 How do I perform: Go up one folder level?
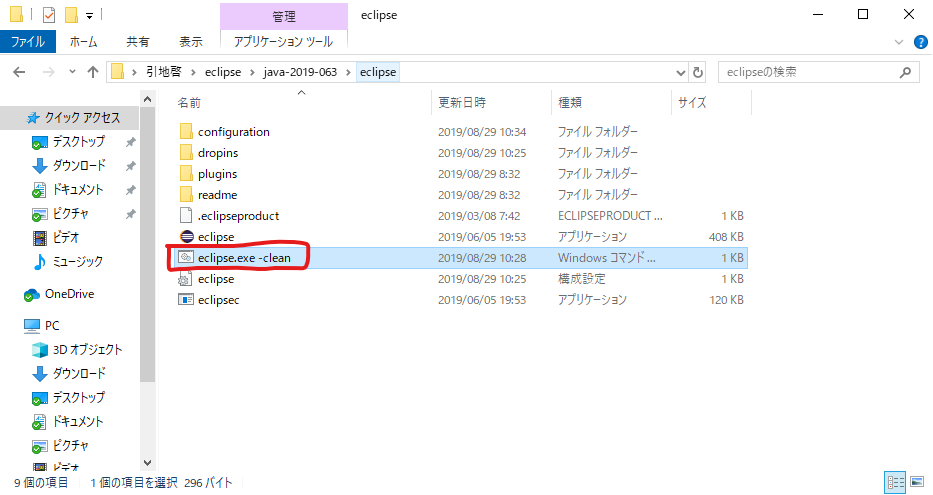point(93,72)
